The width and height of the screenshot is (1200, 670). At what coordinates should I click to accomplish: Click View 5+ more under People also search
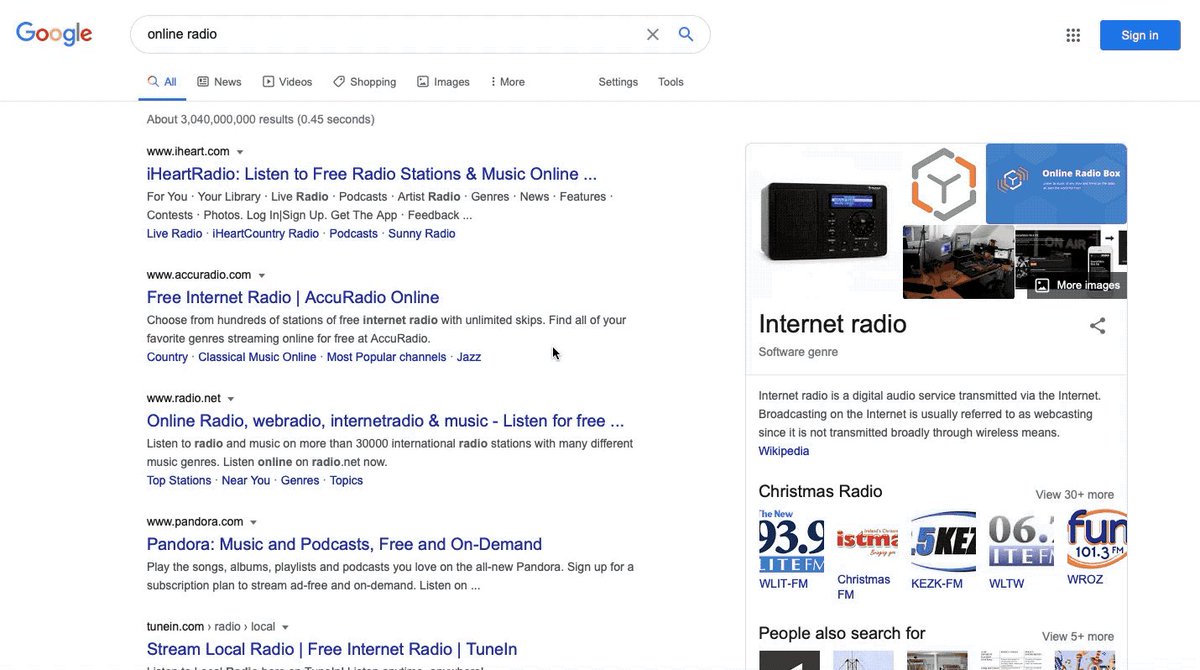click(1078, 637)
